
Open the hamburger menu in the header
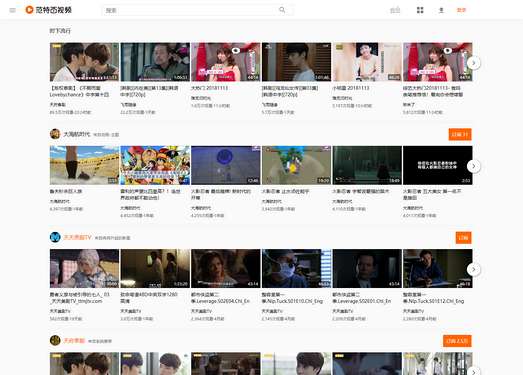(13, 10)
